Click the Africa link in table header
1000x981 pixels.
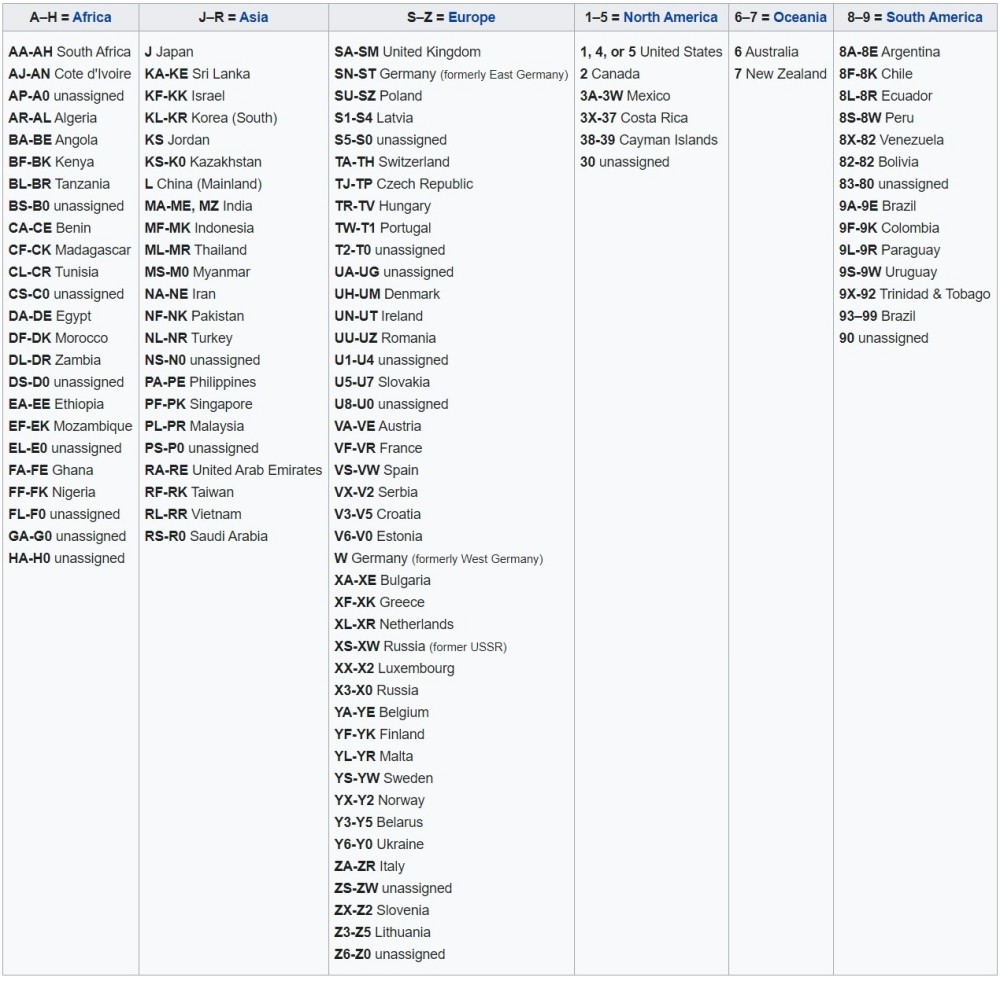tap(92, 17)
